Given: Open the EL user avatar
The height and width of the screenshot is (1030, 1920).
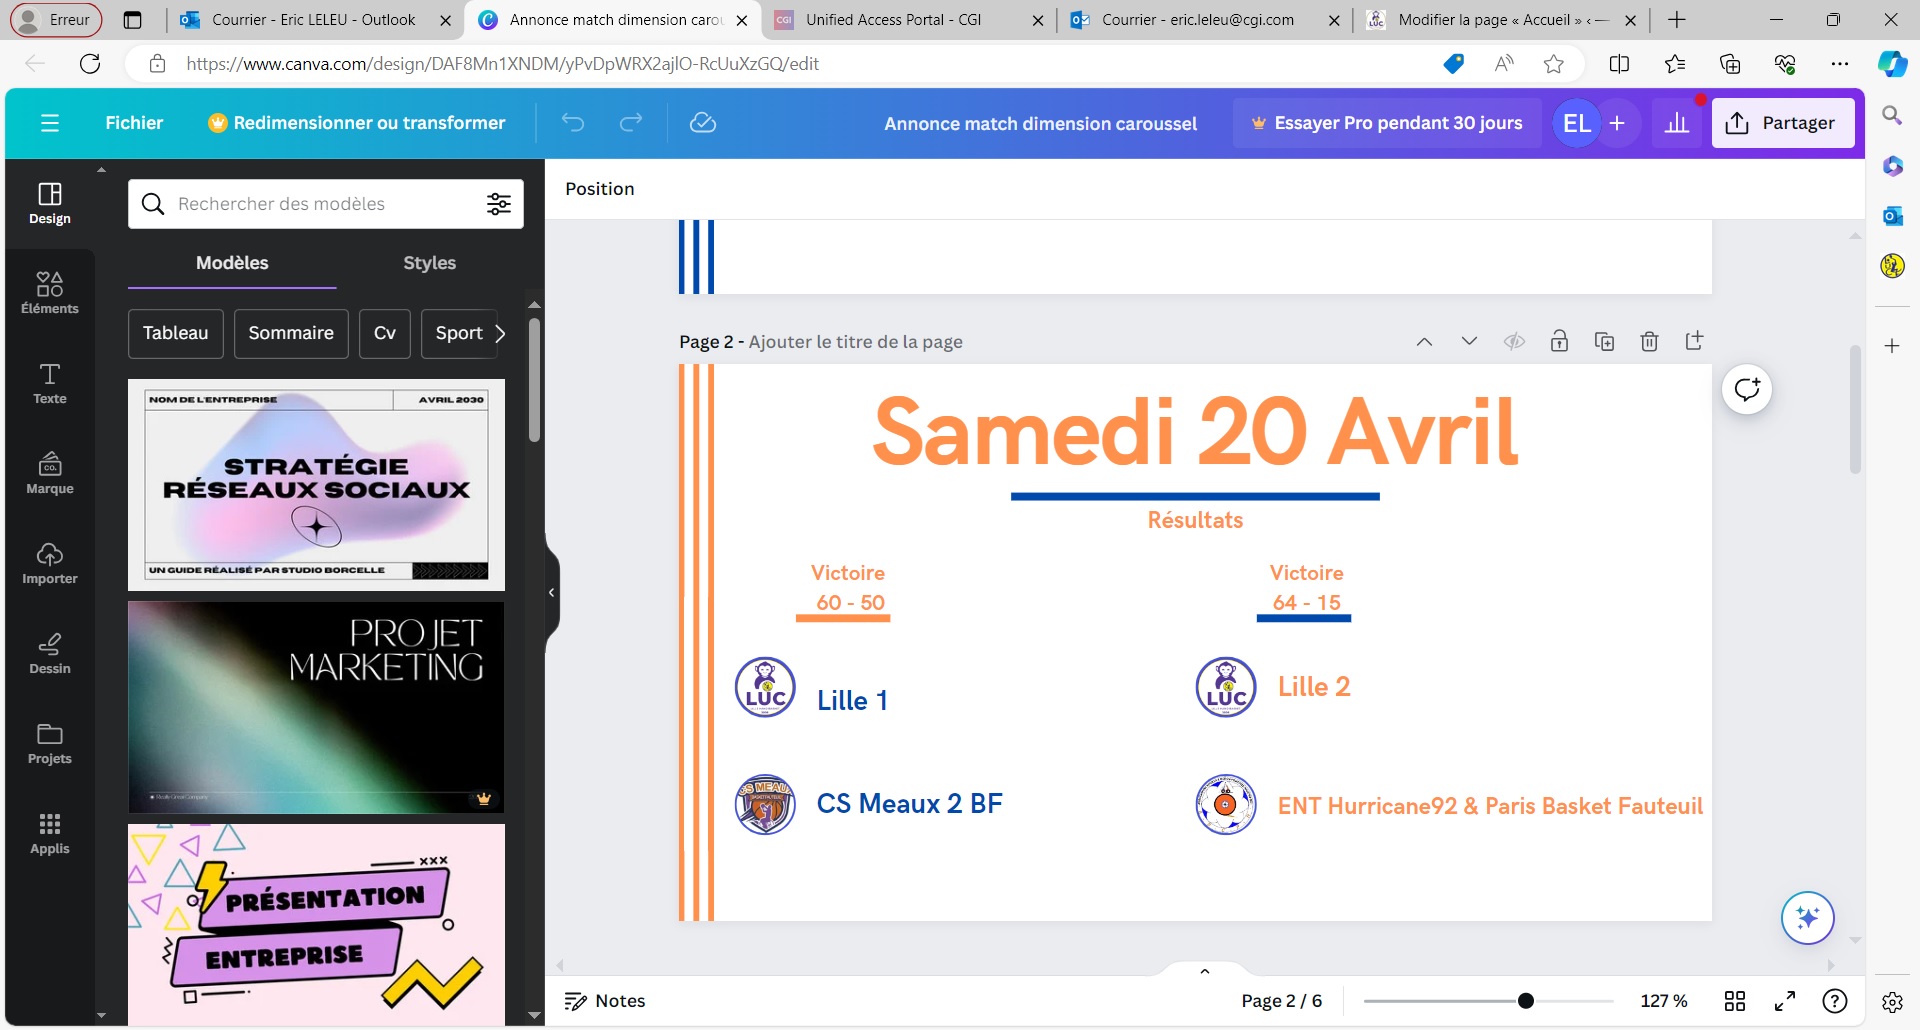Looking at the screenshot, I should click(1576, 123).
